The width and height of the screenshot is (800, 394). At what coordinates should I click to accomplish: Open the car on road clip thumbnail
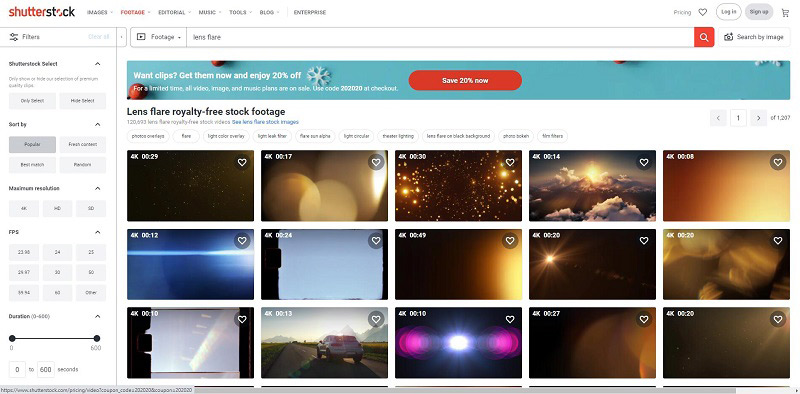(x=324, y=342)
